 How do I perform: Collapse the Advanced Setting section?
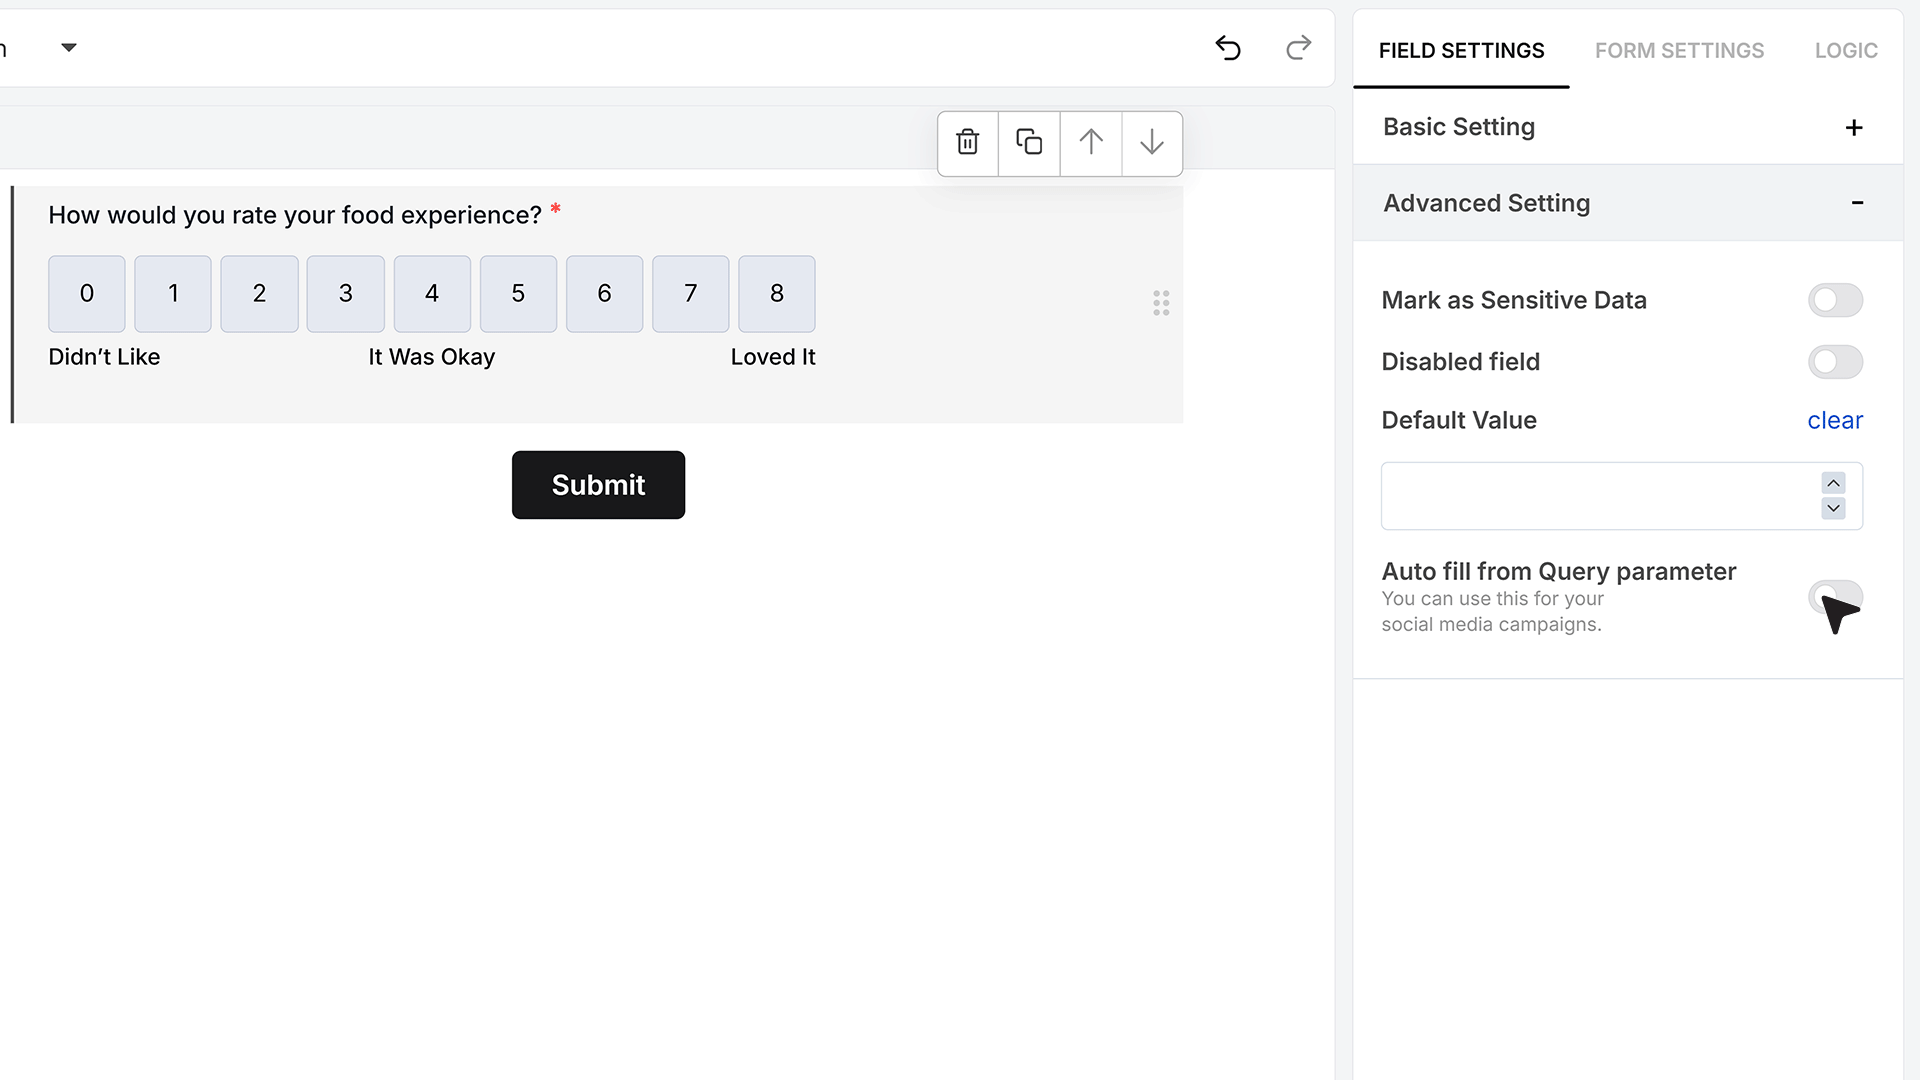(1628, 203)
